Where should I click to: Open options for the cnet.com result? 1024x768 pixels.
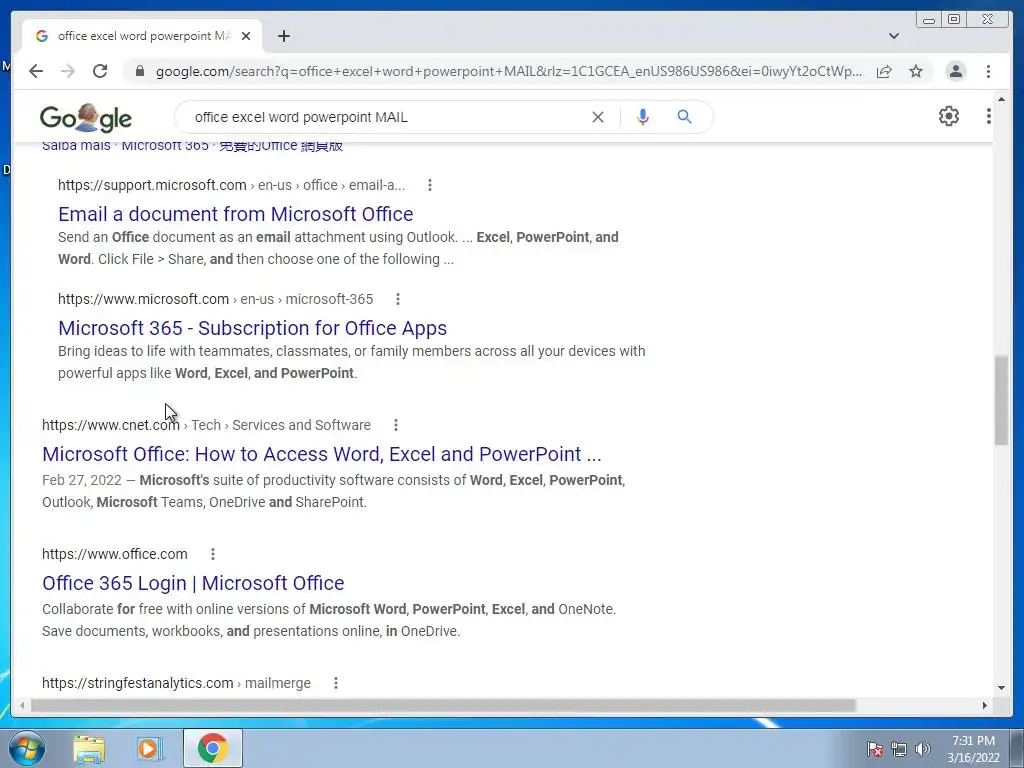[x=396, y=425]
